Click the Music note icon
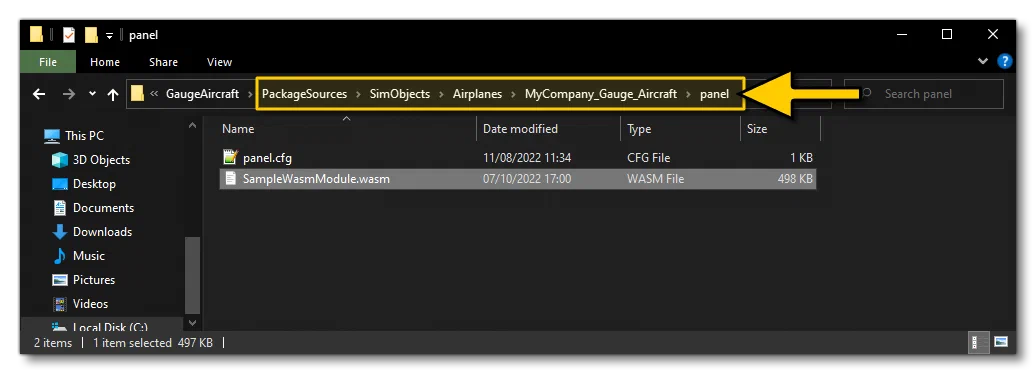 (59, 256)
